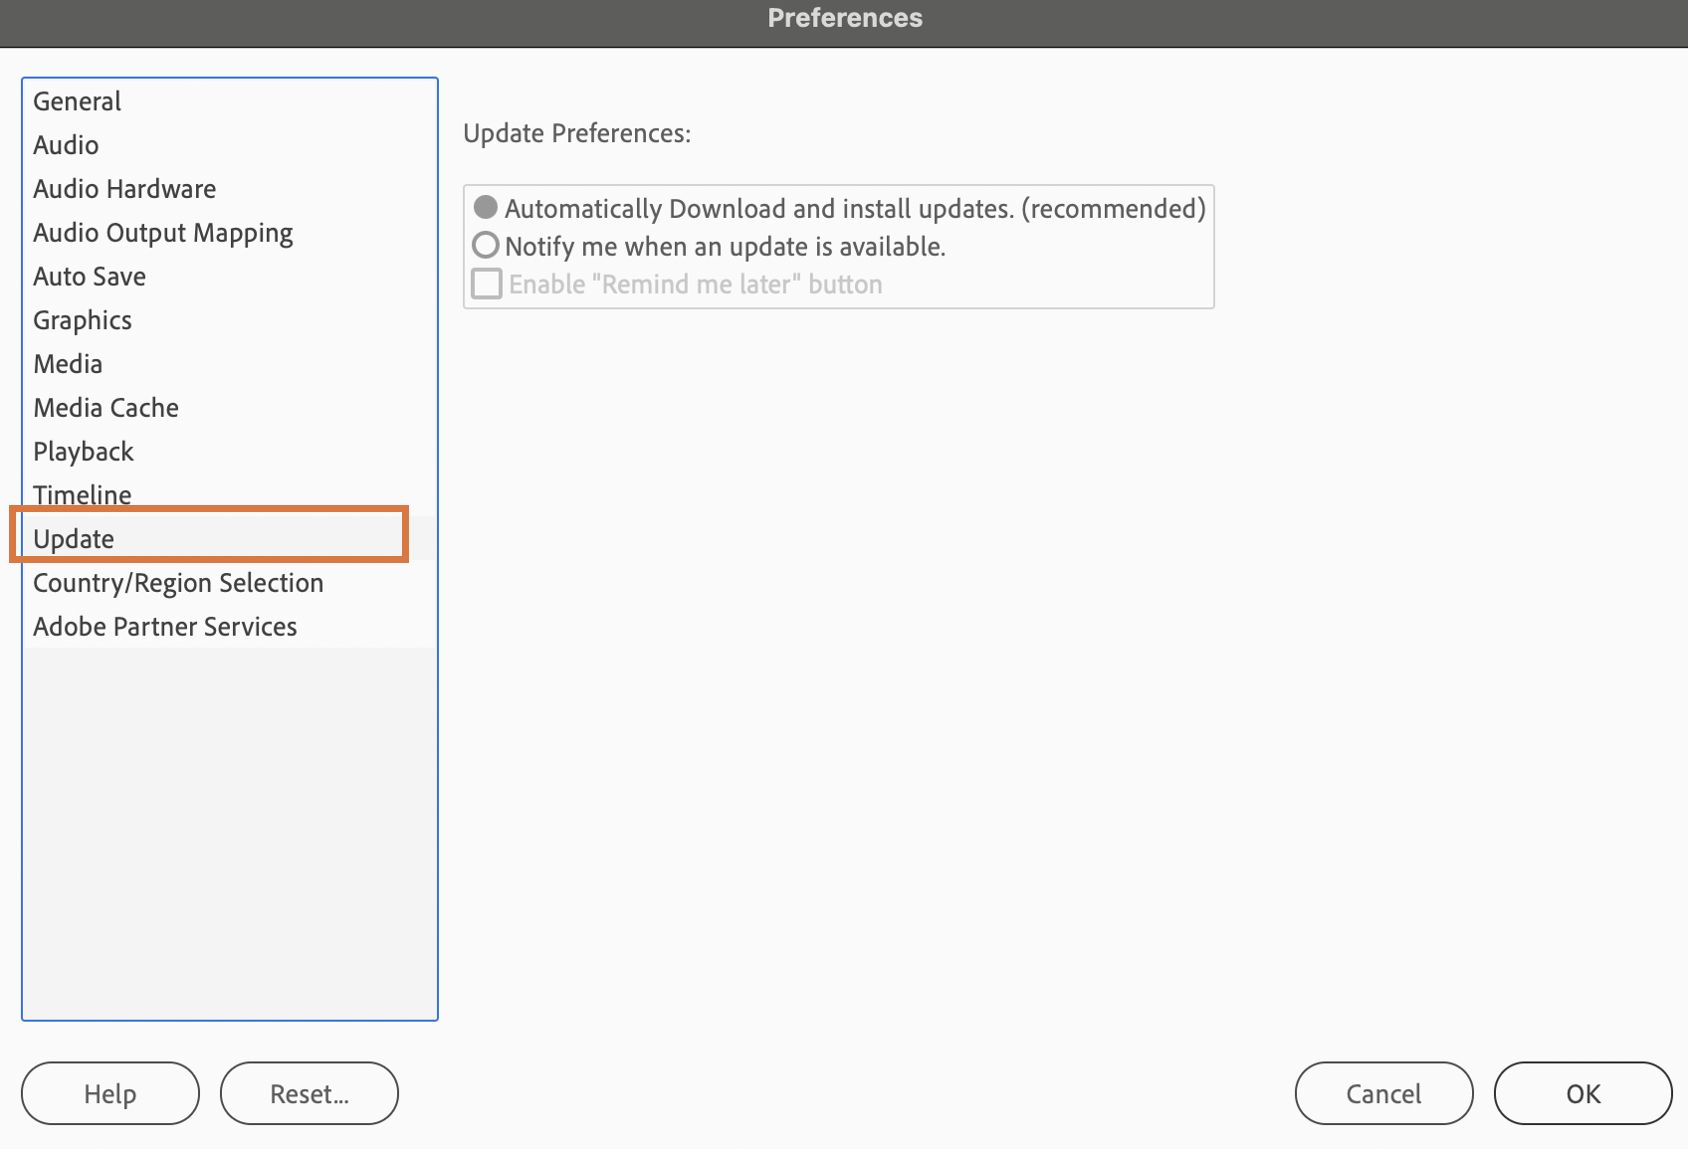Click the Help button
Screen dimensions: 1688x1156
(x=110, y=1093)
